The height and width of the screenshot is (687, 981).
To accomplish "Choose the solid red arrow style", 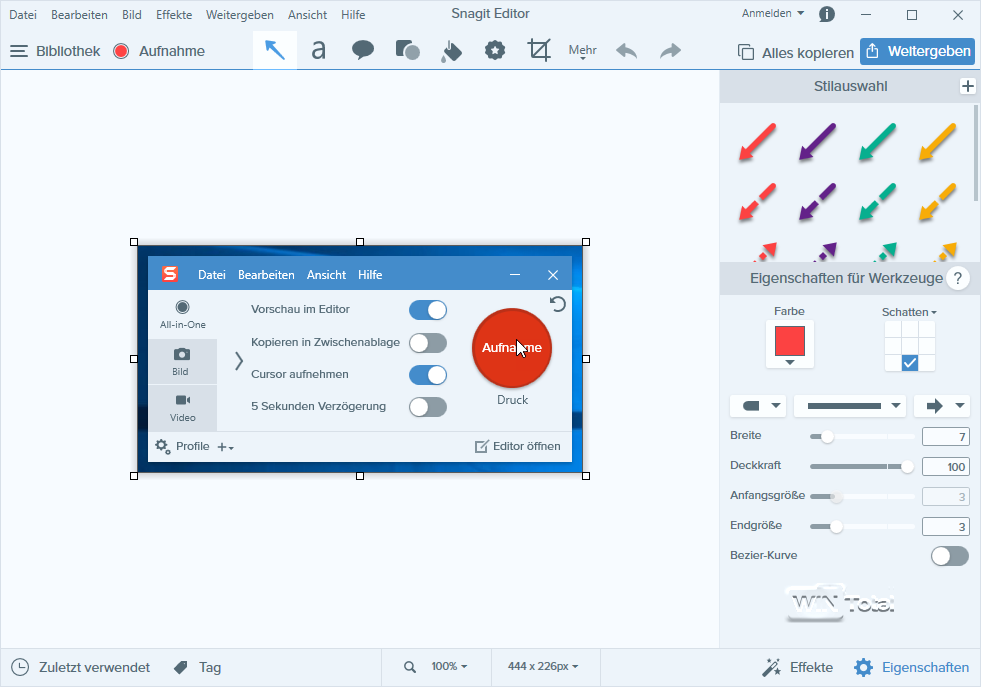I will pyautogui.click(x=758, y=142).
